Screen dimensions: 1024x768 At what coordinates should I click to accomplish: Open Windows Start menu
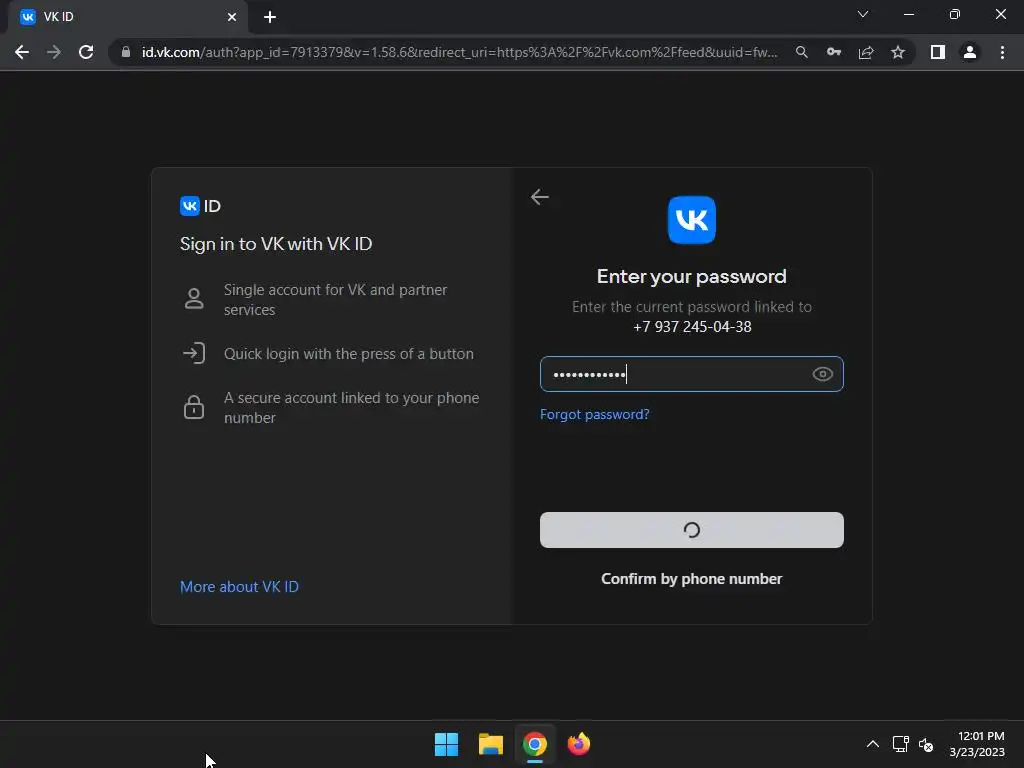click(447, 744)
